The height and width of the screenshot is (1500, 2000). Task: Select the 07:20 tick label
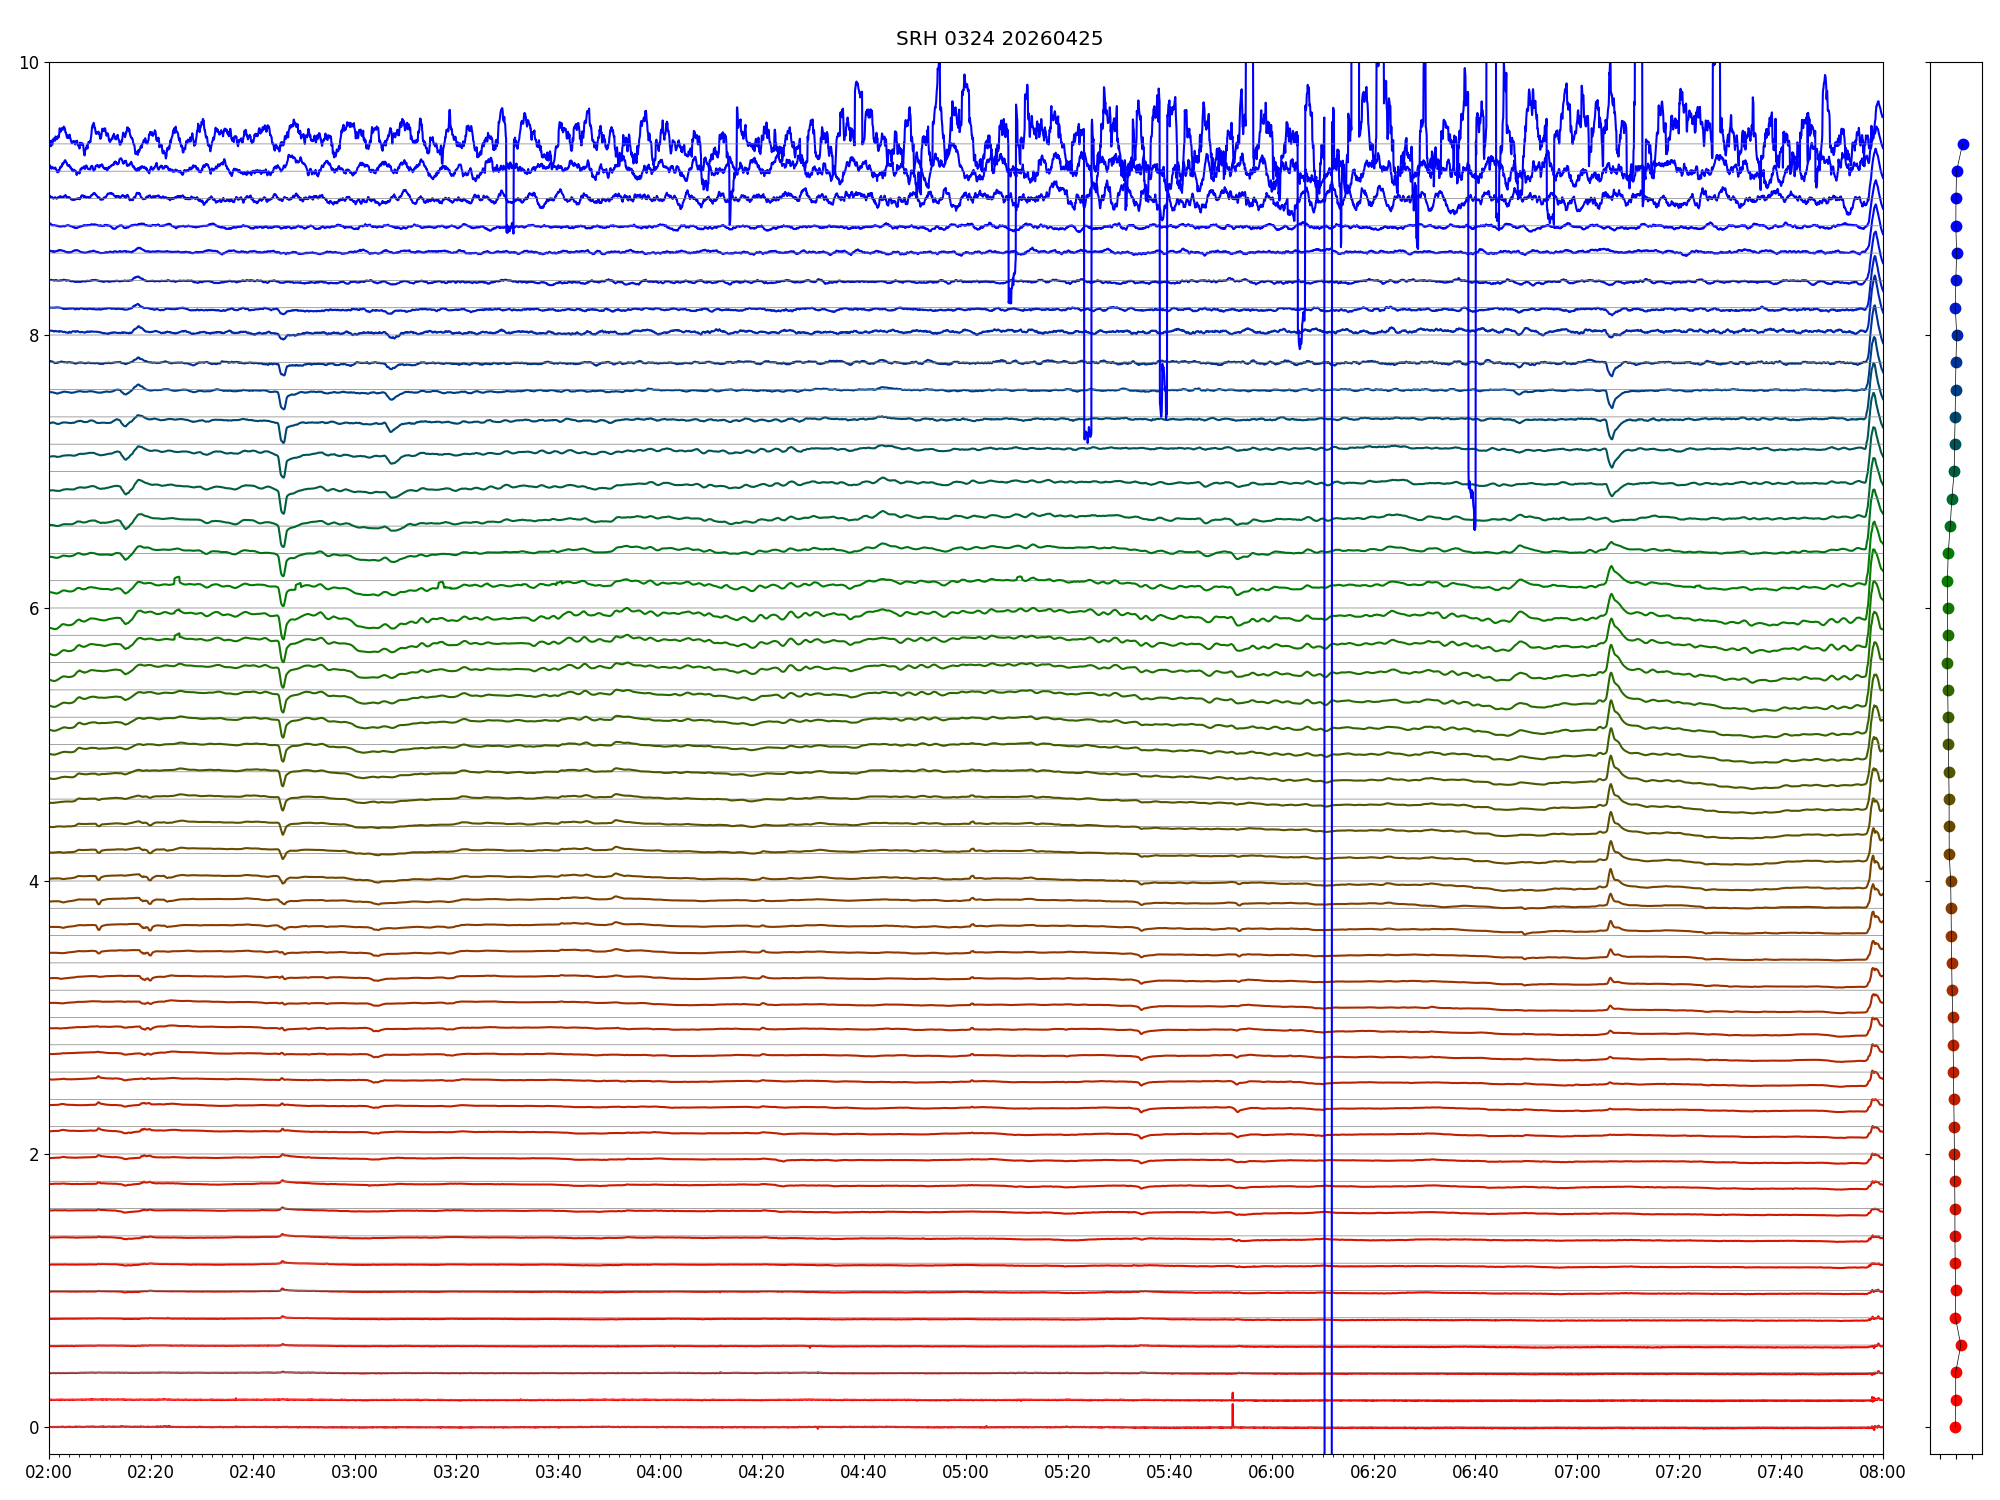[x=1679, y=1472]
